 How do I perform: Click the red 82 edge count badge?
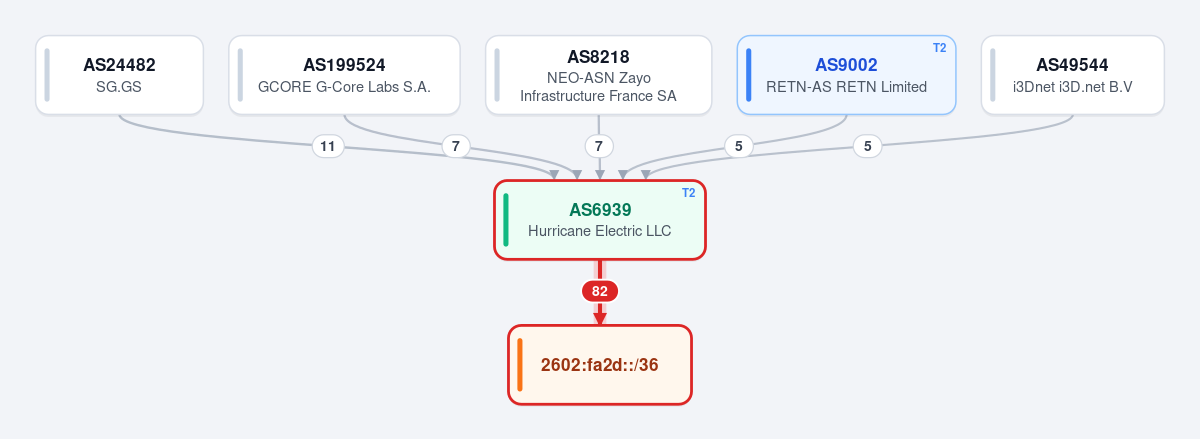click(x=600, y=291)
